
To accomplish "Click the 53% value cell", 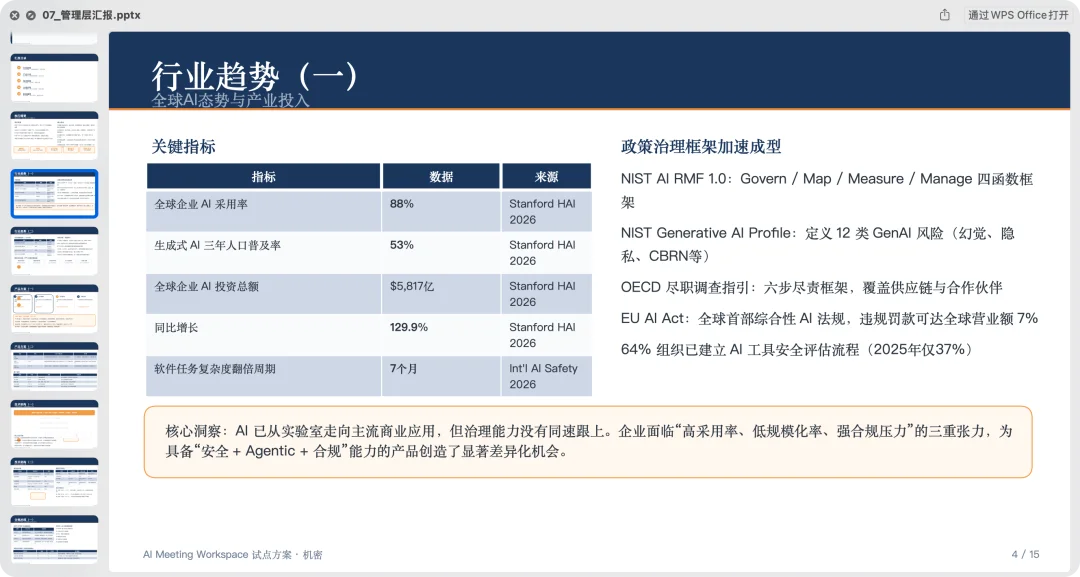I will 441,252.
